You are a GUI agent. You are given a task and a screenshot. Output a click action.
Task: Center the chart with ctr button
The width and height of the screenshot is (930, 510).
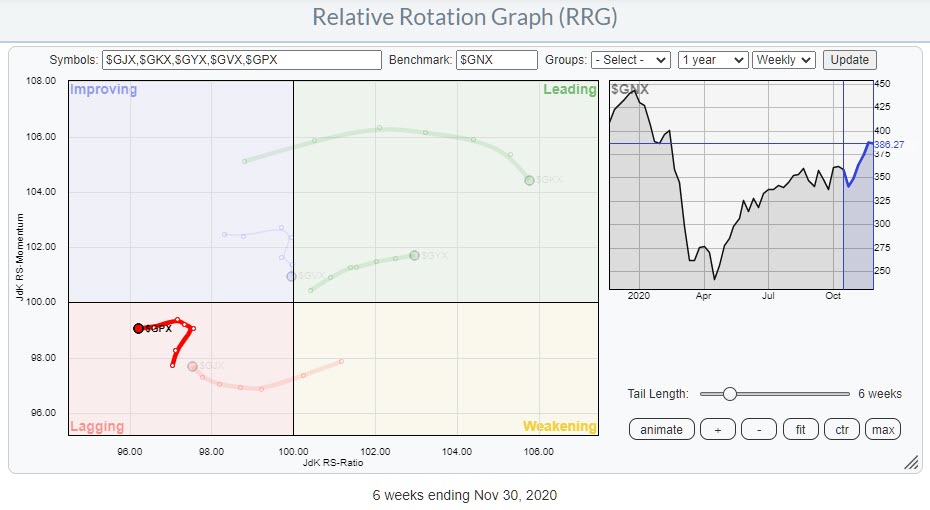pos(842,430)
